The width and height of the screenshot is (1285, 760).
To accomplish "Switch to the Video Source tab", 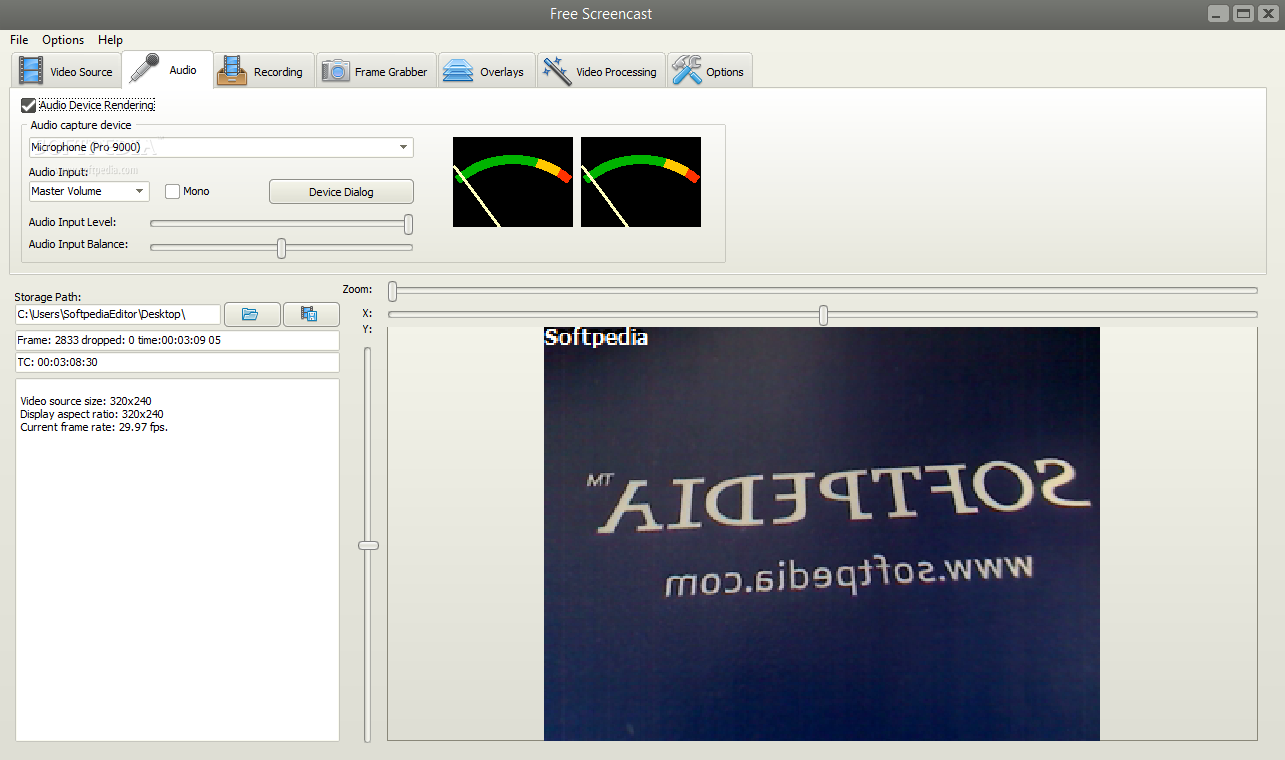I will click(67, 71).
